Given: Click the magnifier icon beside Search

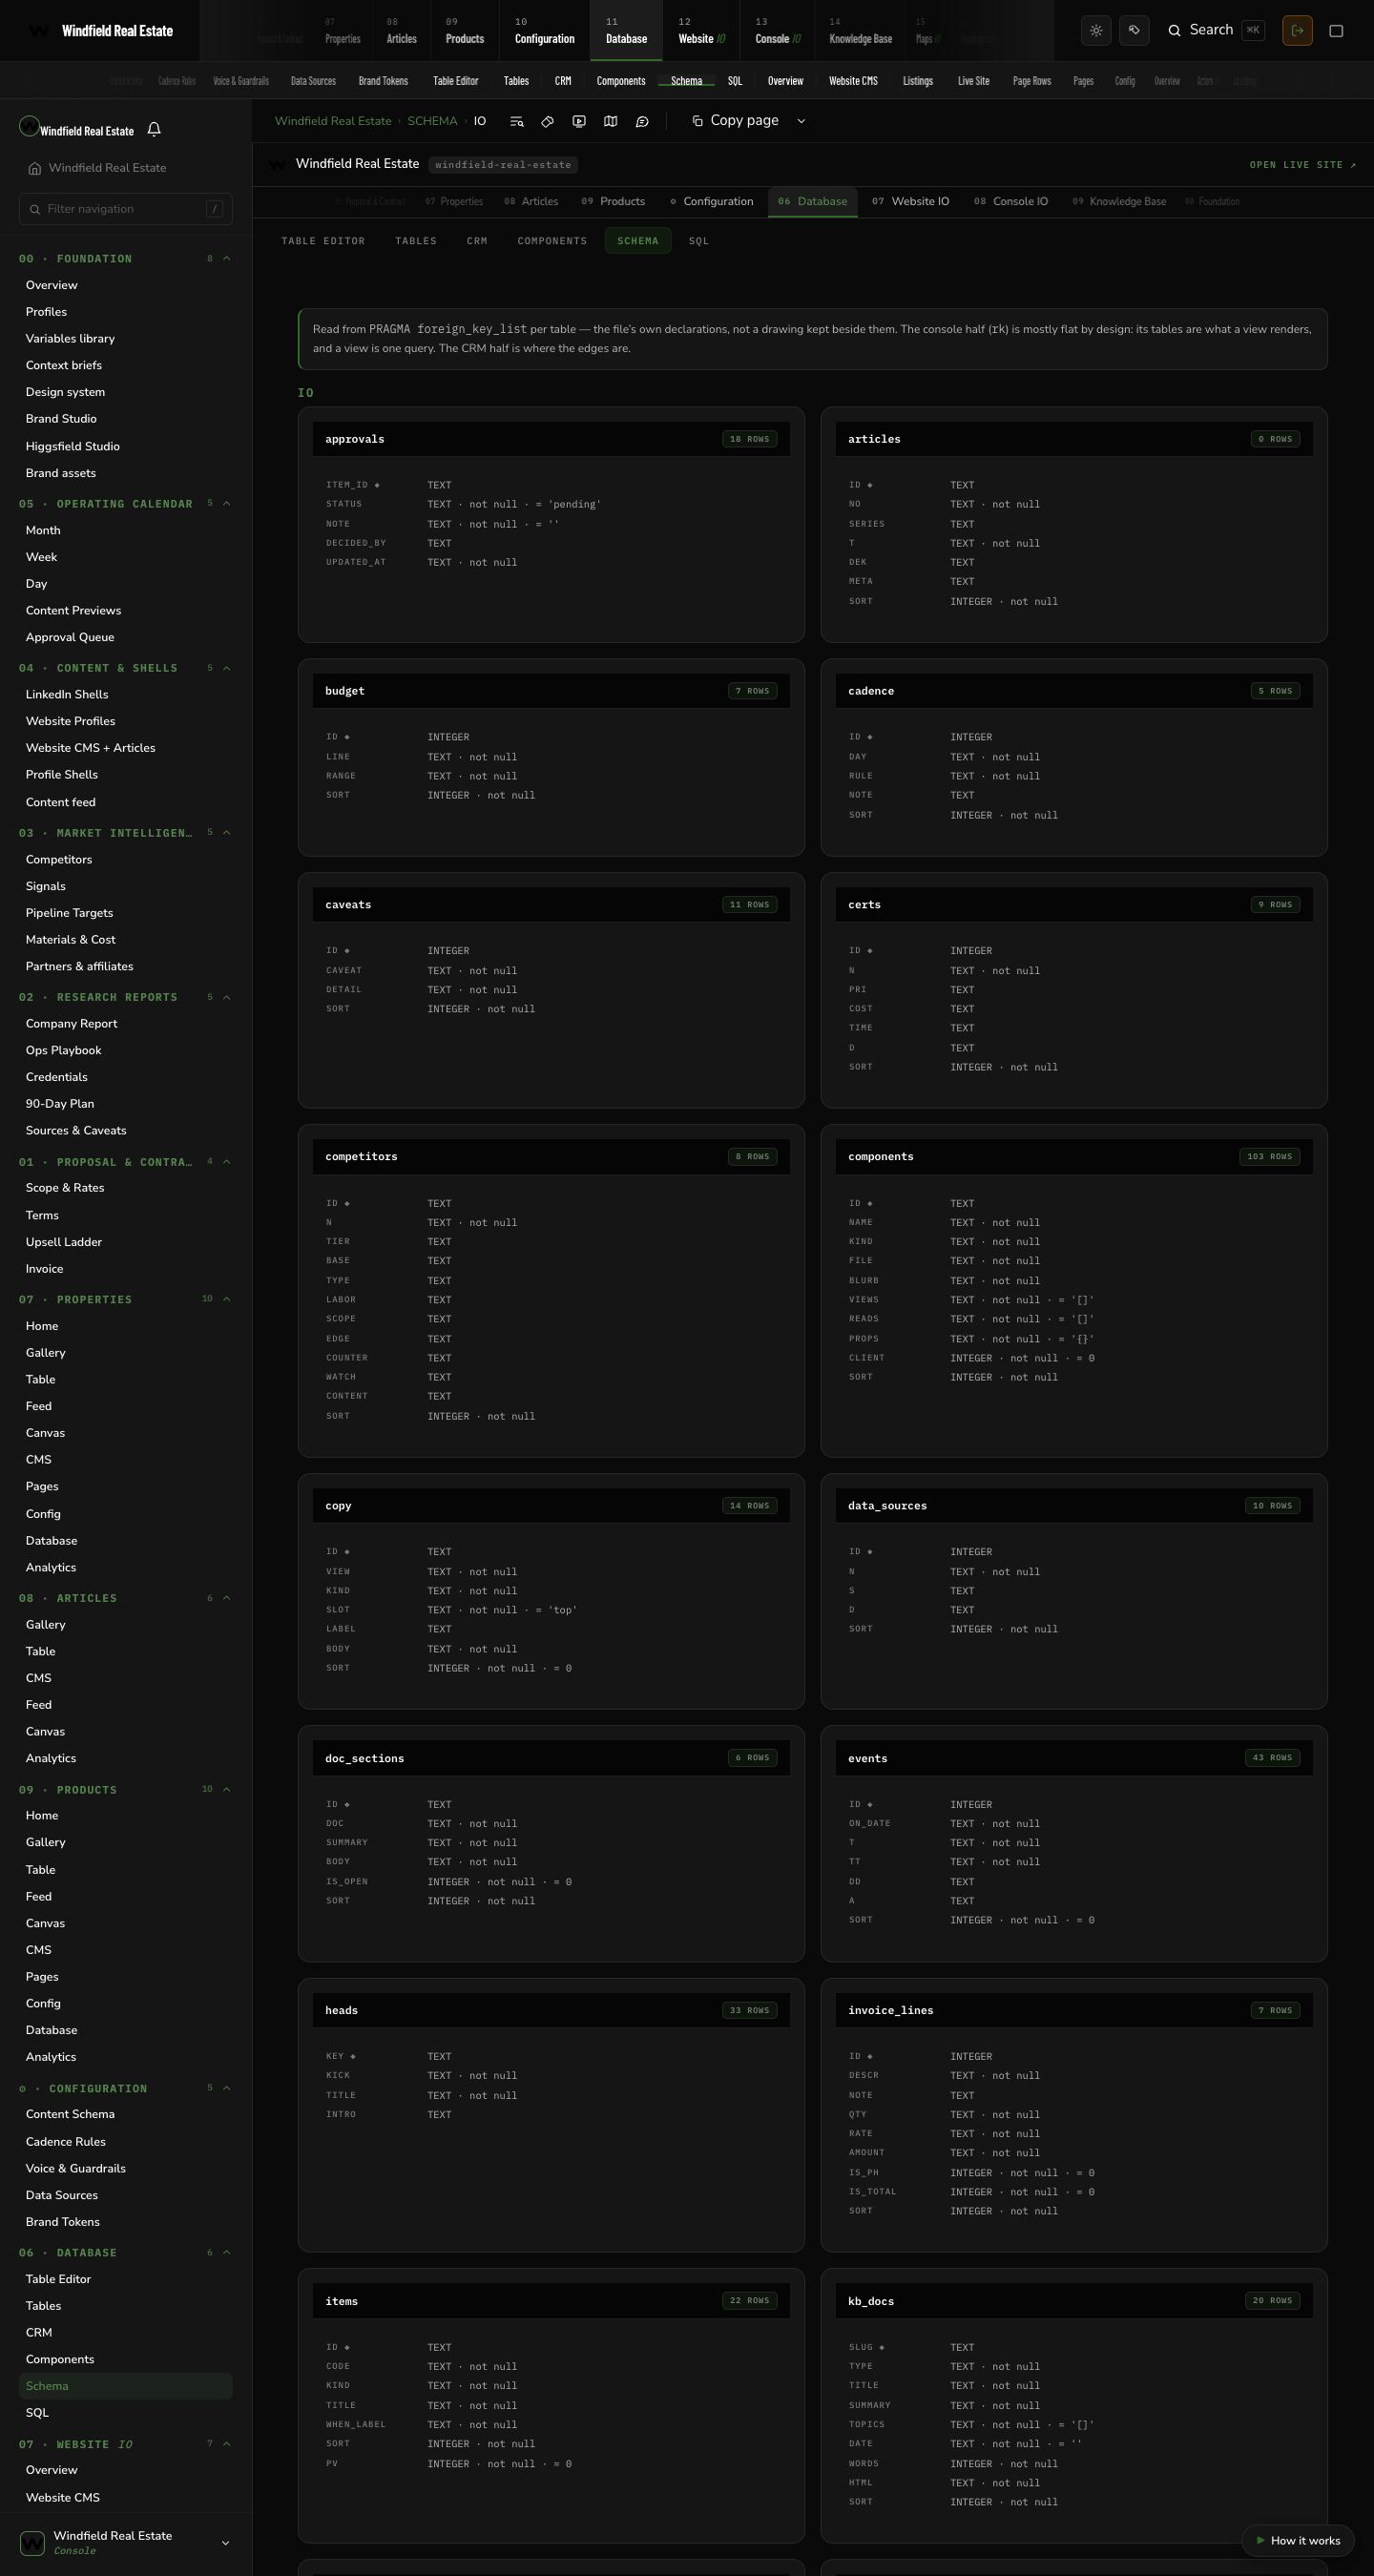Looking at the screenshot, I should [x=1175, y=31].
